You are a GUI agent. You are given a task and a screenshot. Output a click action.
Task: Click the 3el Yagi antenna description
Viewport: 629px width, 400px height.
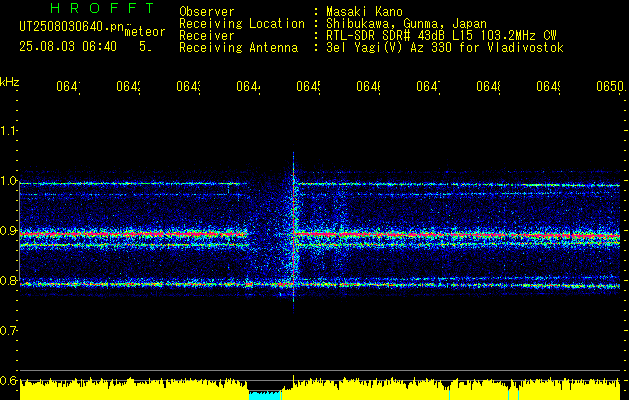coord(445,48)
